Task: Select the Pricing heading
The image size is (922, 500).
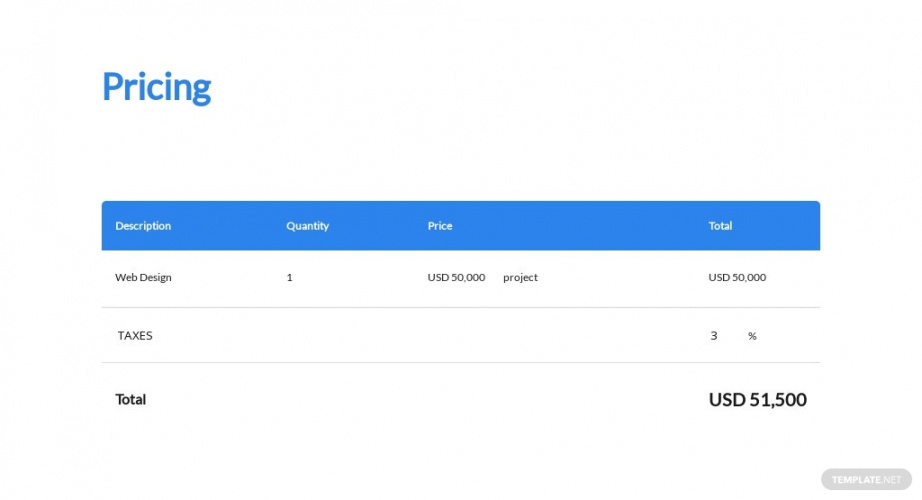Action: tap(156, 88)
